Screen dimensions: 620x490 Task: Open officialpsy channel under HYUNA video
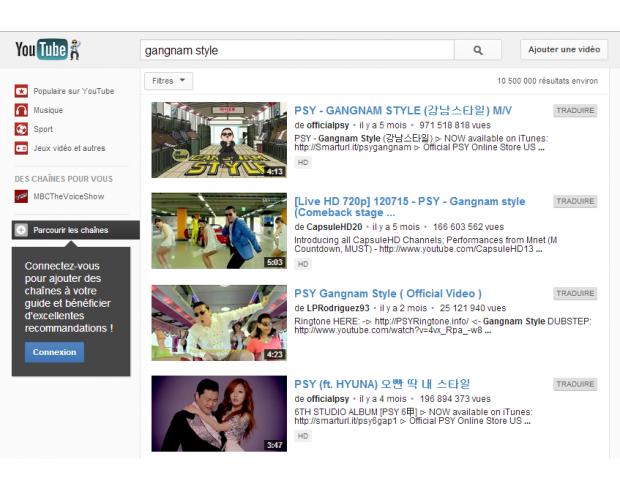[x=328, y=399]
